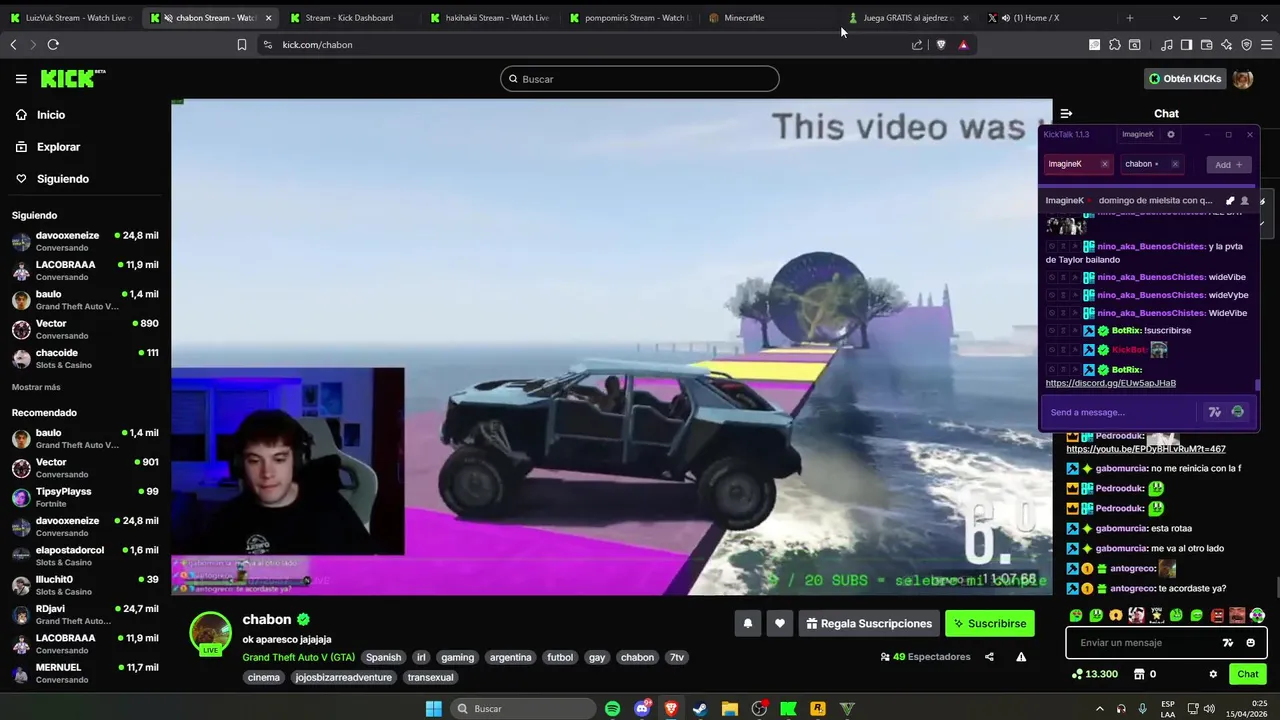This screenshot has height=720, width=1280.
Task: Open chacoide channel in sidebar
Action: coord(85,358)
